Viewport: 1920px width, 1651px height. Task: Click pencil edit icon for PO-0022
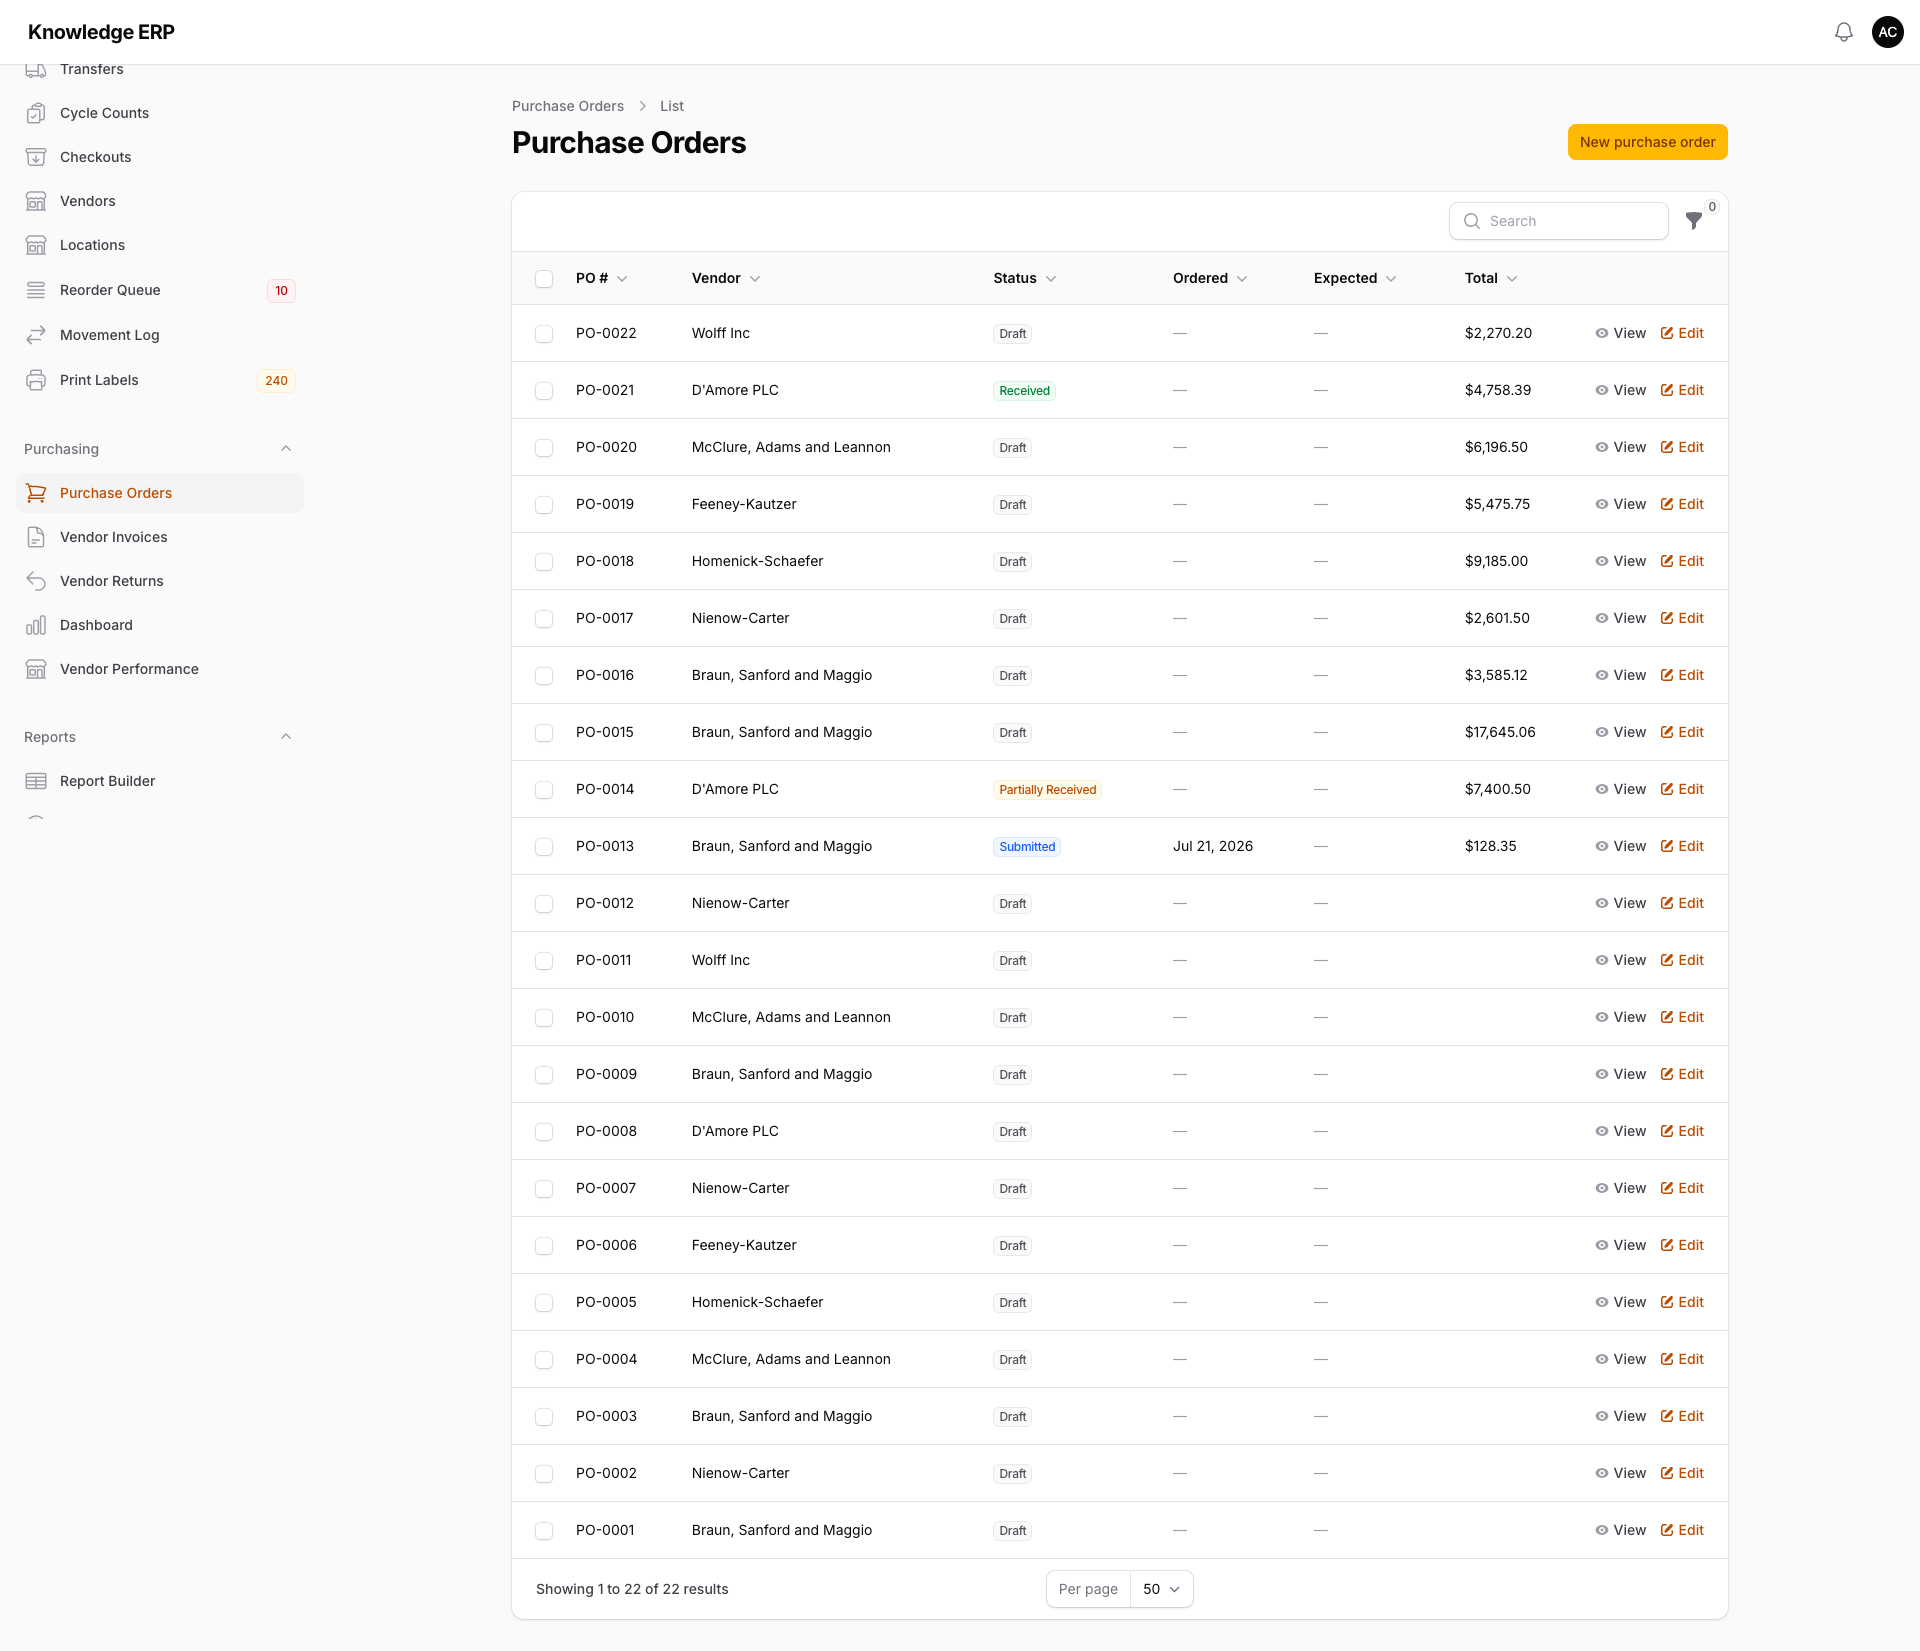(x=1667, y=333)
